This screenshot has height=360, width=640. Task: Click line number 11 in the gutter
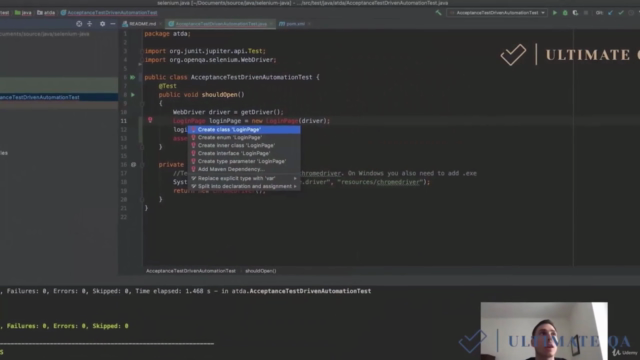(x=124, y=121)
